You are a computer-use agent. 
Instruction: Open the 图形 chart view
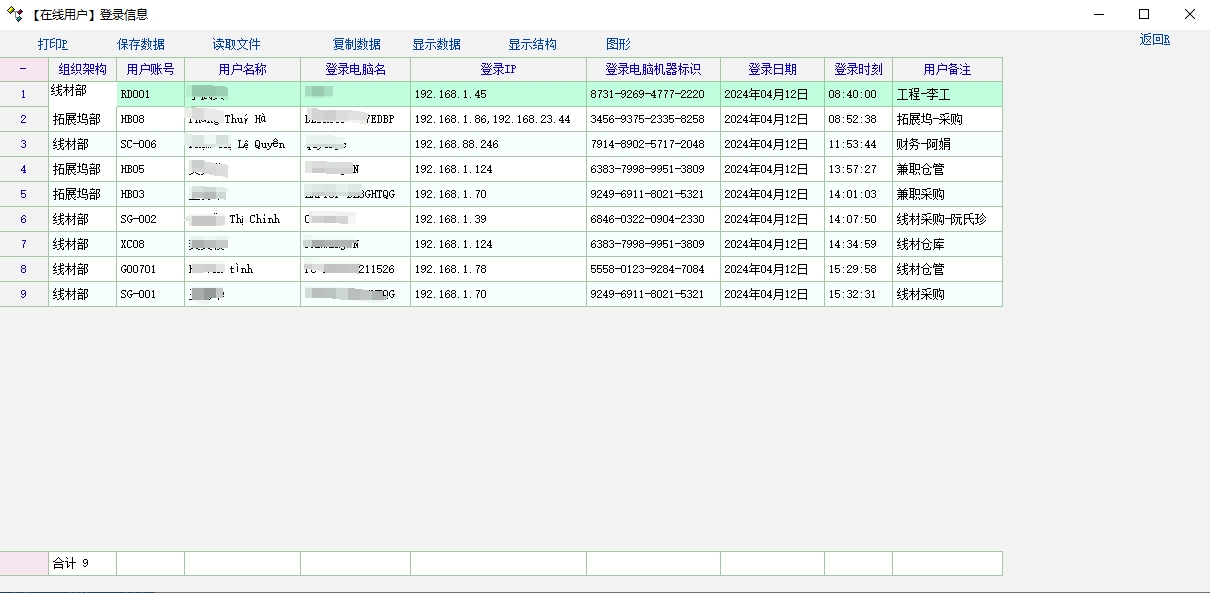[618, 44]
